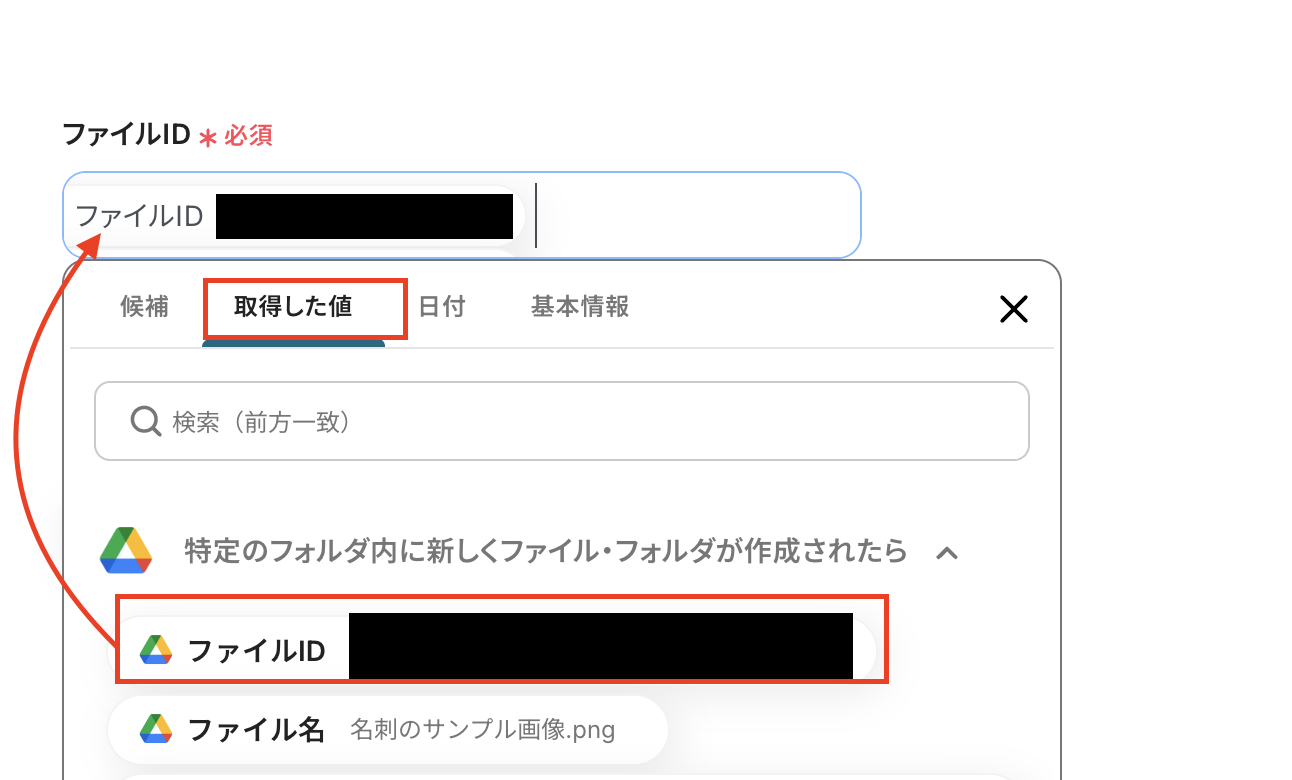Switch to the 候補 tab
1292x780 pixels.
click(144, 306)
